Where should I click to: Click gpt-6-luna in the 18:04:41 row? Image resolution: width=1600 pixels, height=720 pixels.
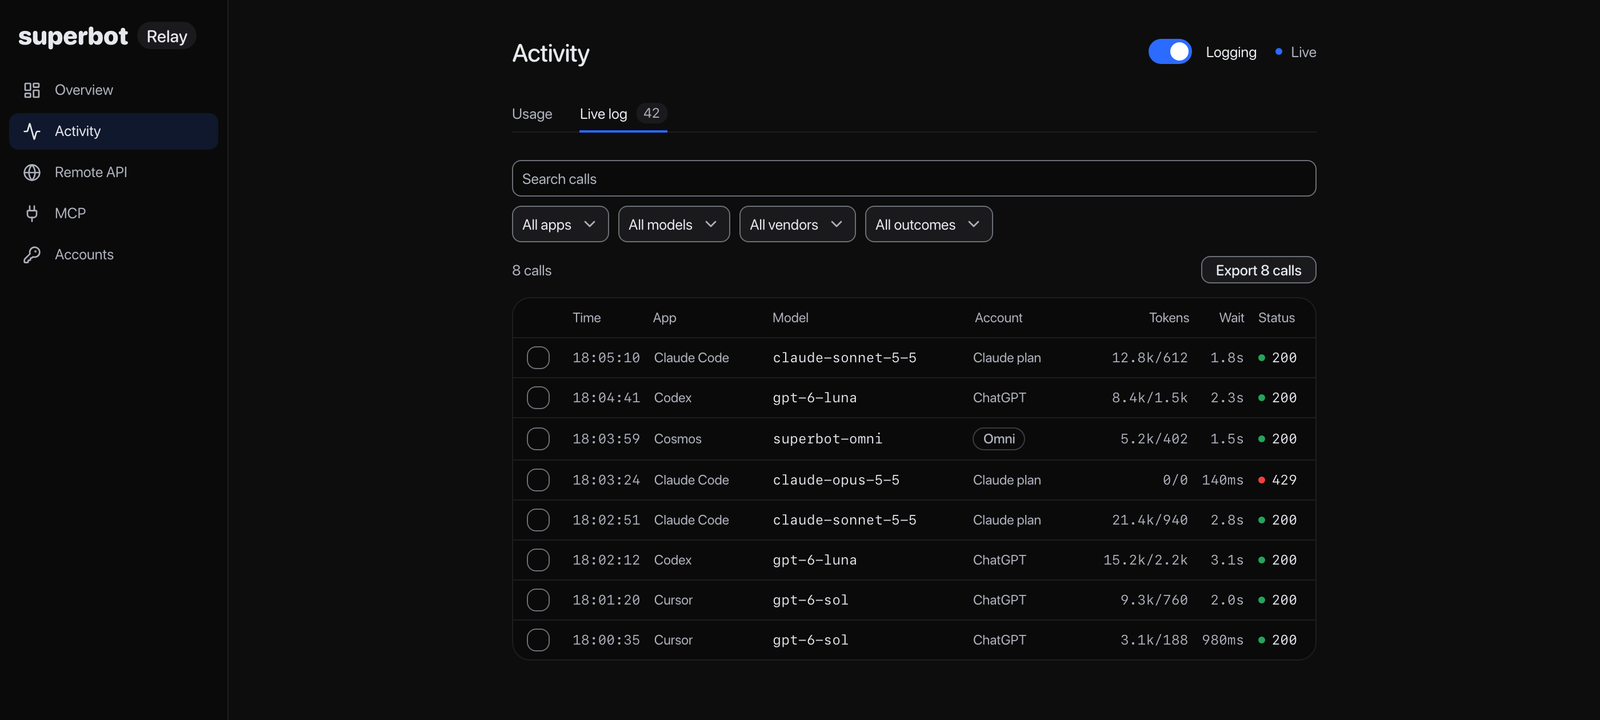click(x=815, y=397)
